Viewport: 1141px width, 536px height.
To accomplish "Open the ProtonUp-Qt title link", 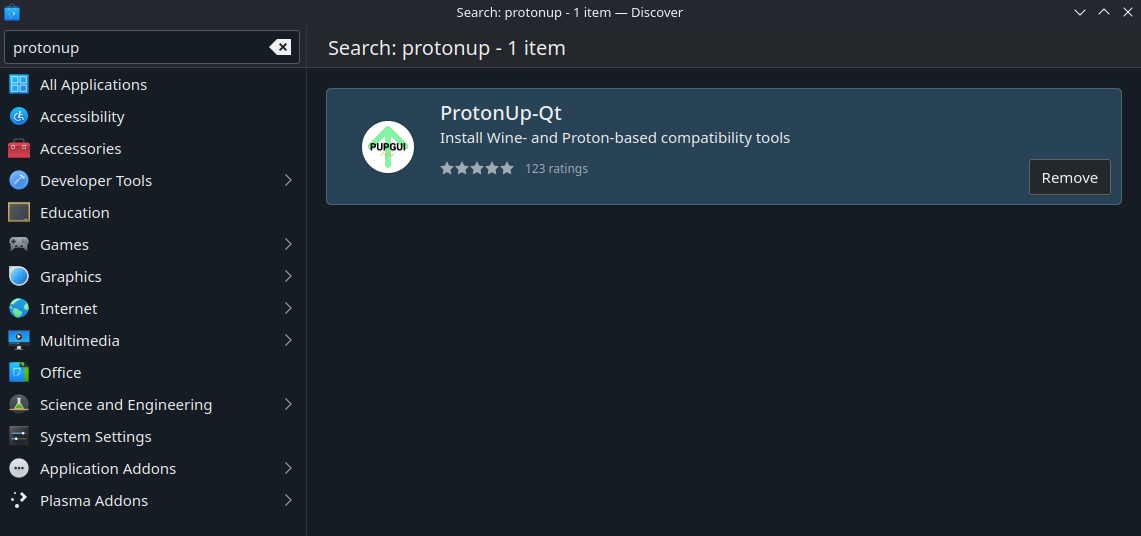I will pos(501,113).
